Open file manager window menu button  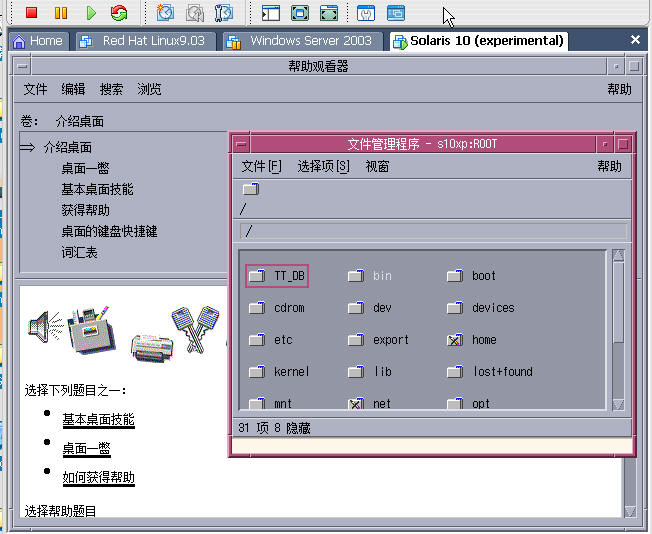tap(242, 144)
